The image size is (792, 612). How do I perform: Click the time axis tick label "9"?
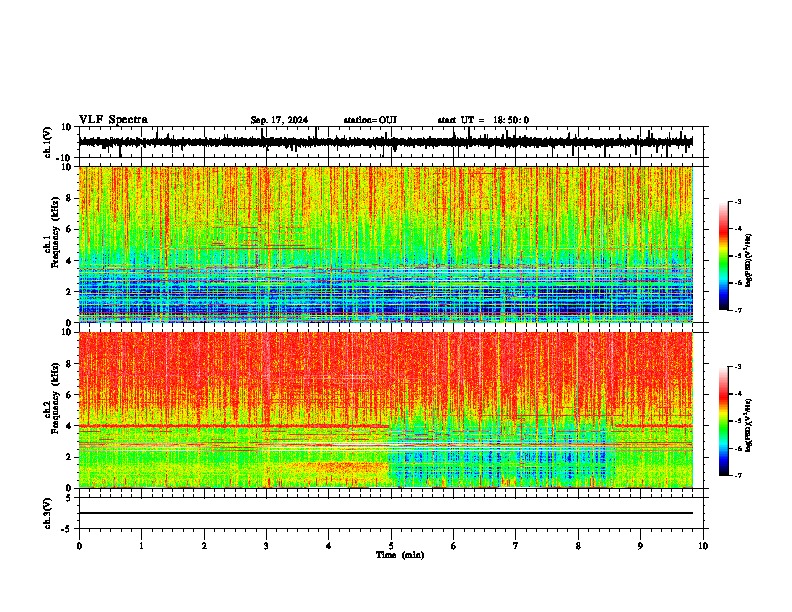pyautogui.click(x=640, y=546)
